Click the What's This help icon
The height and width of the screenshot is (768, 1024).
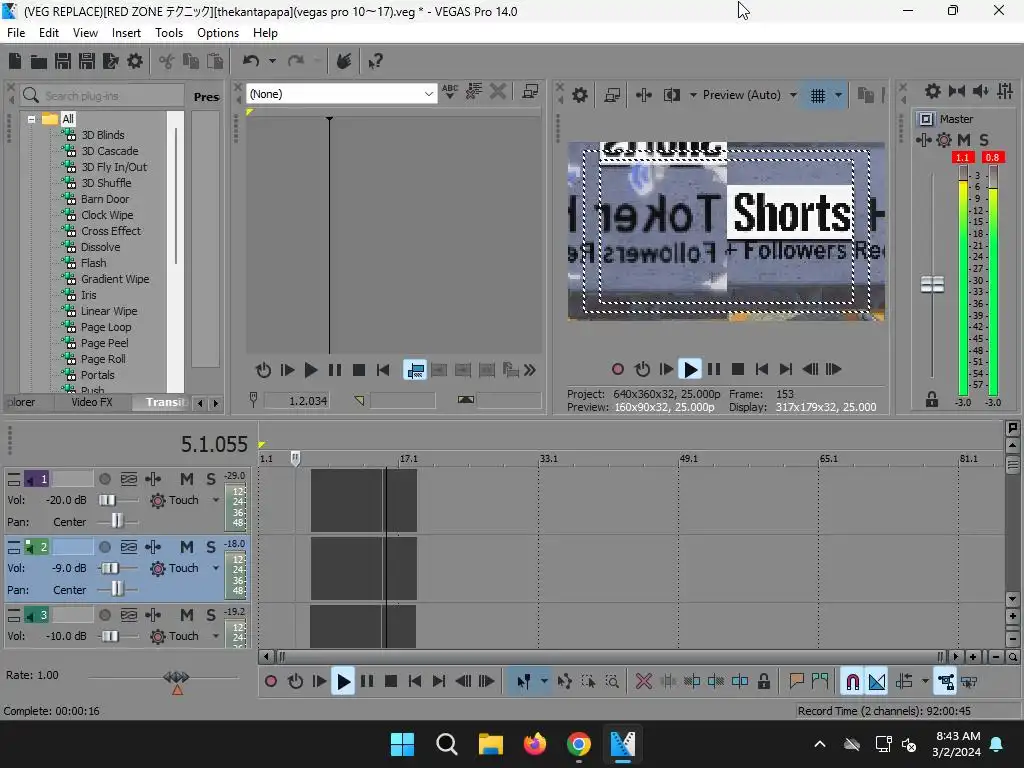click(x=375, y=61)
